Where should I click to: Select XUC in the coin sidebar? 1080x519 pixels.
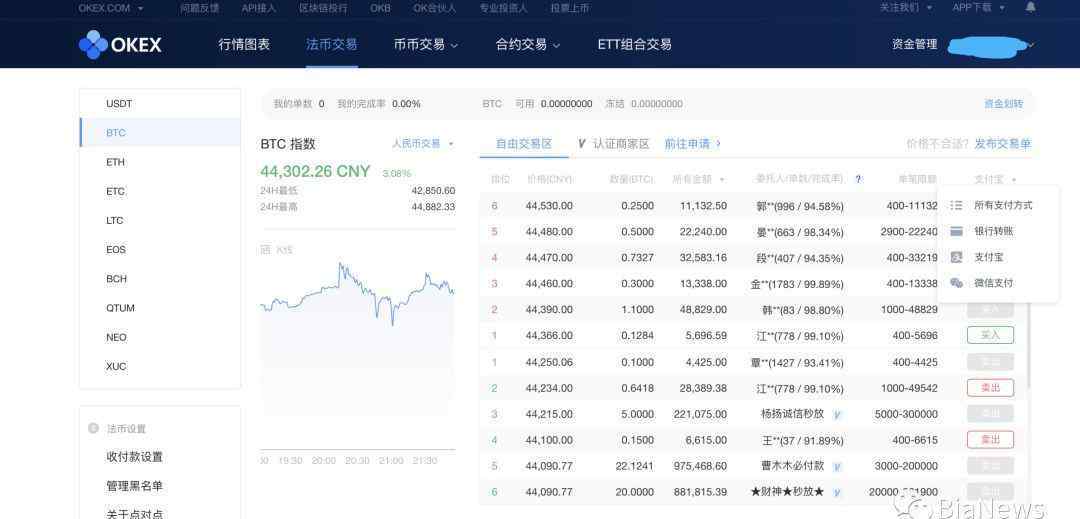160,366
